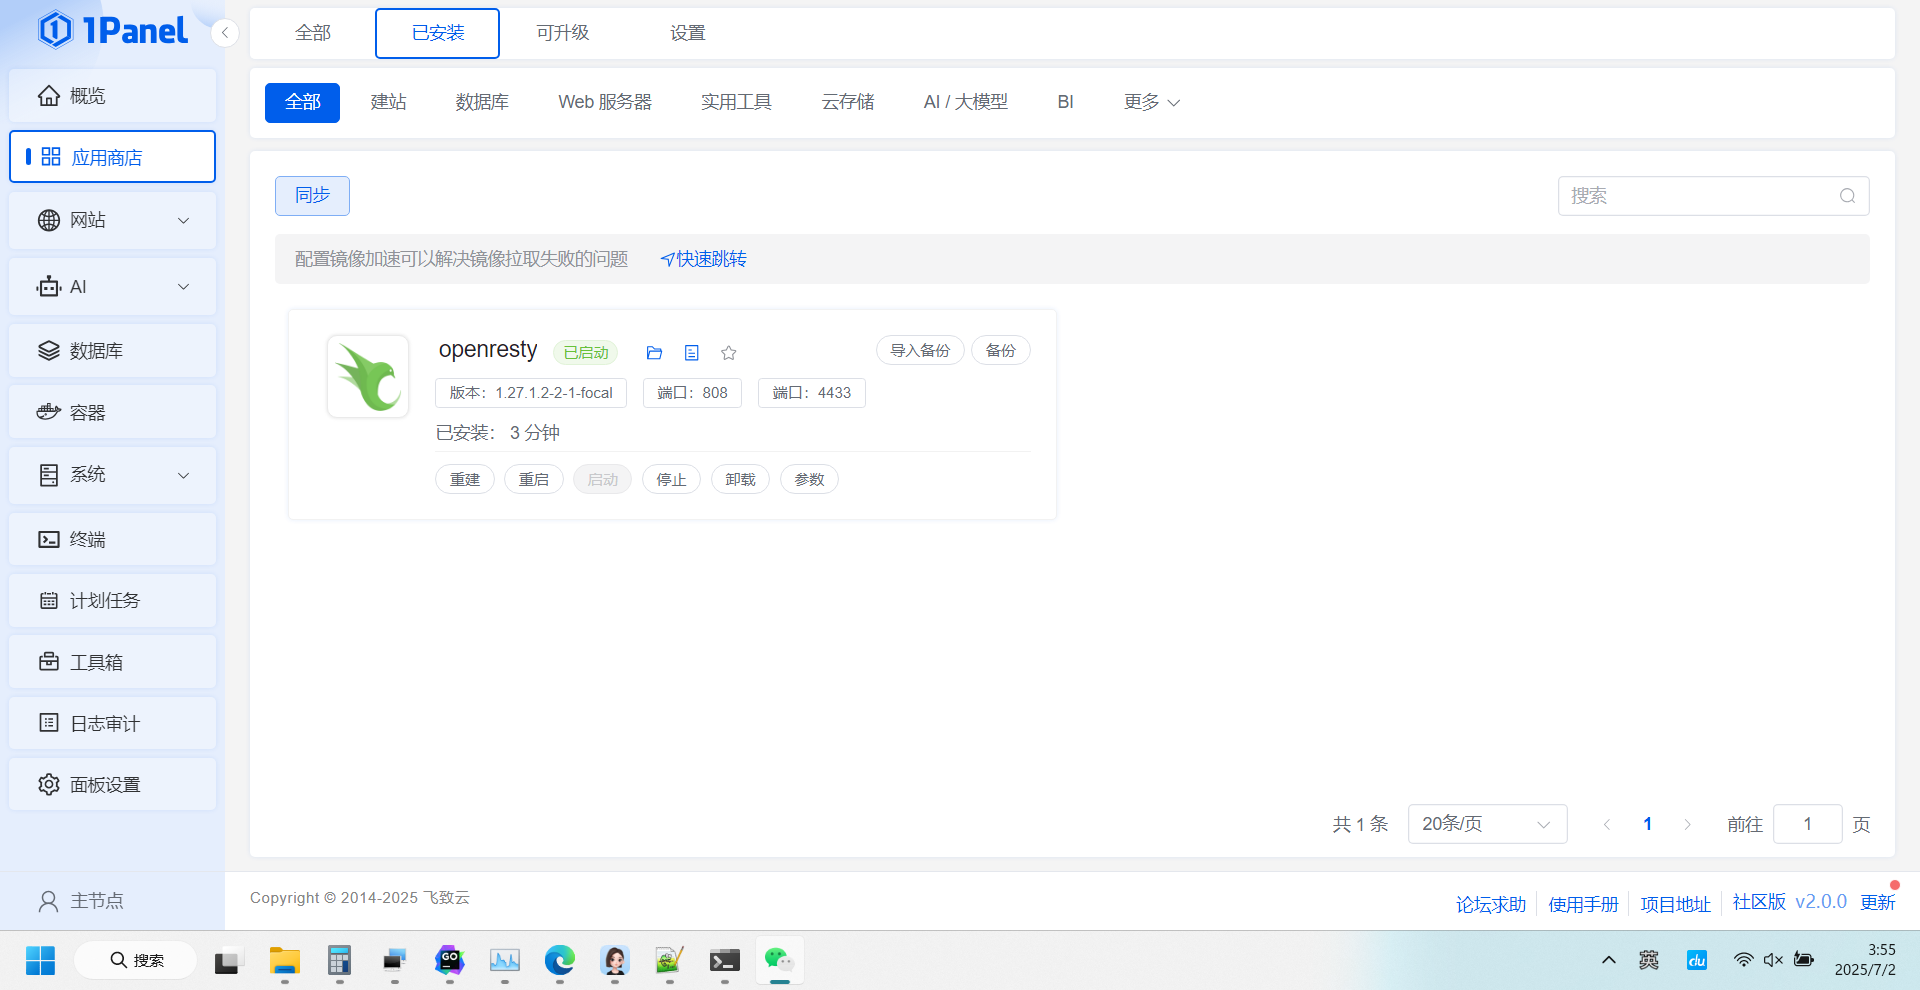1920x990 pixels.
Task: Filter by 云存储 category
Action: tap(848, 102)
